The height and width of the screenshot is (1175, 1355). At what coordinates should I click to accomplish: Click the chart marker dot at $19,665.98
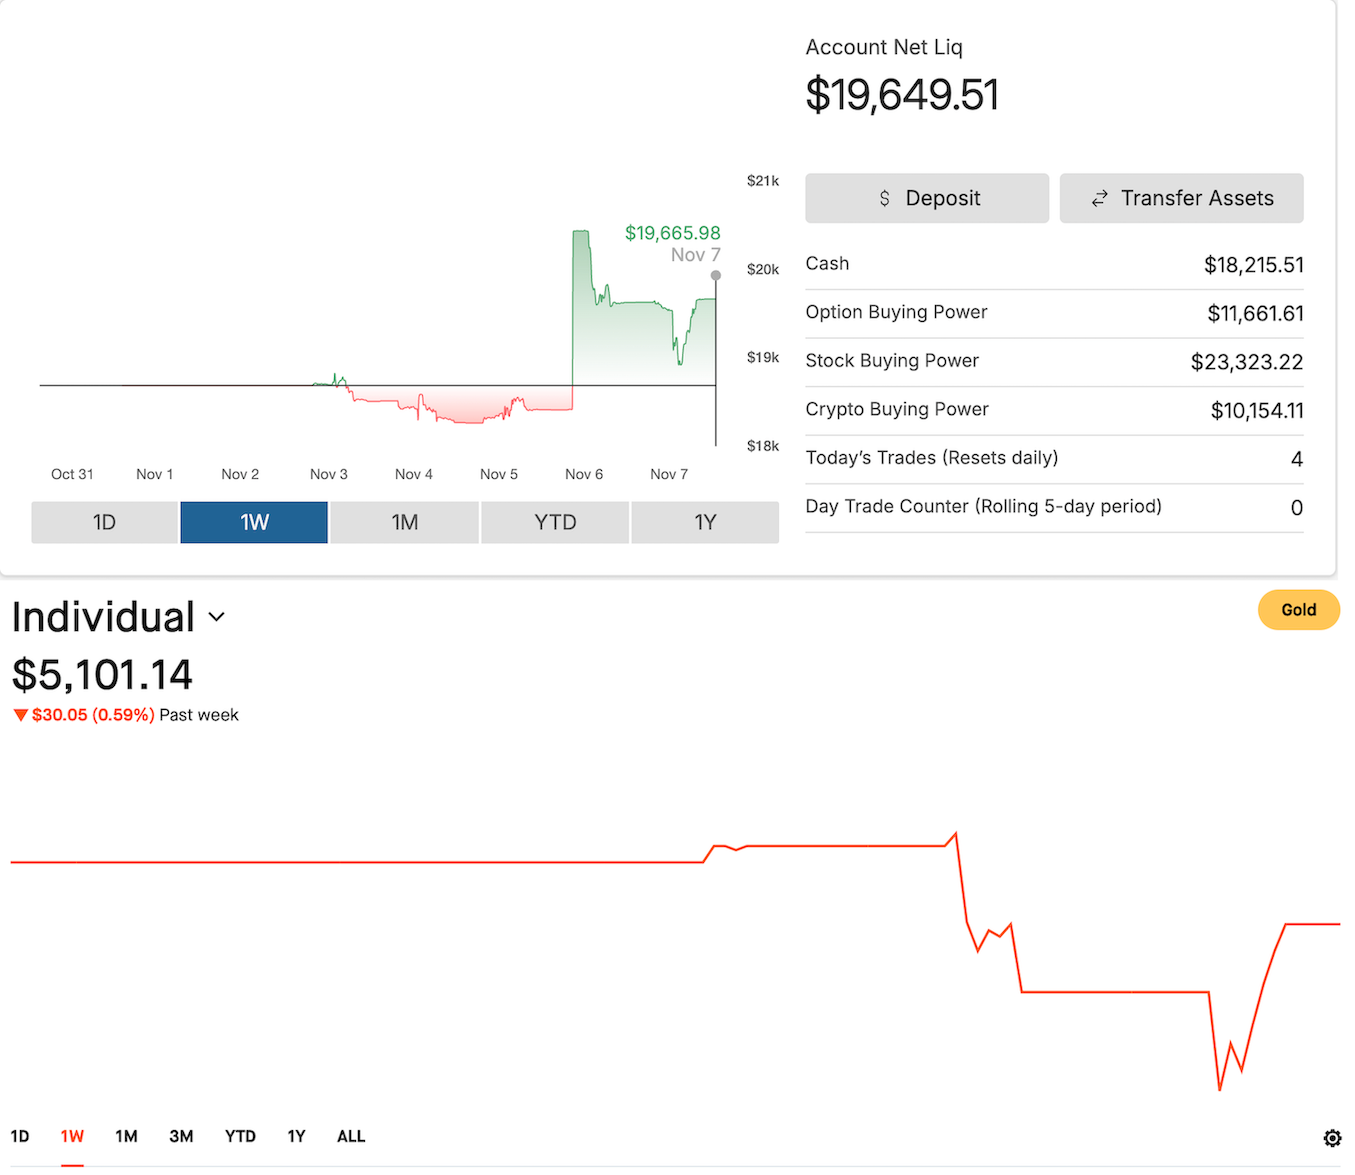click(715, 274)
